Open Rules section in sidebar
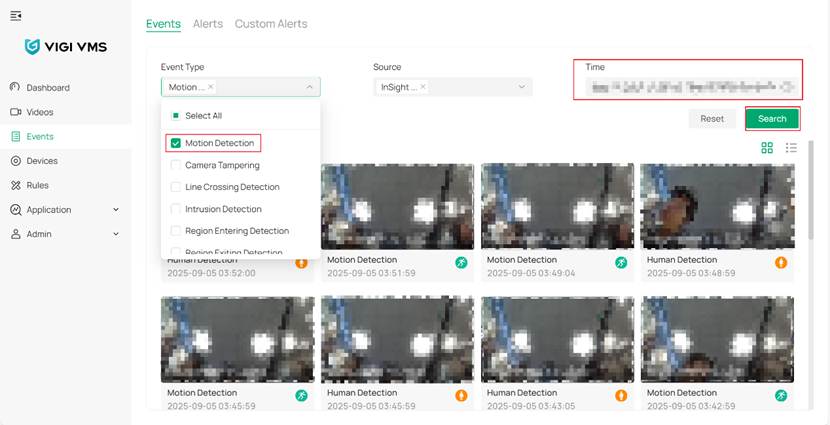The image size is (830, 425). [37, 185]
